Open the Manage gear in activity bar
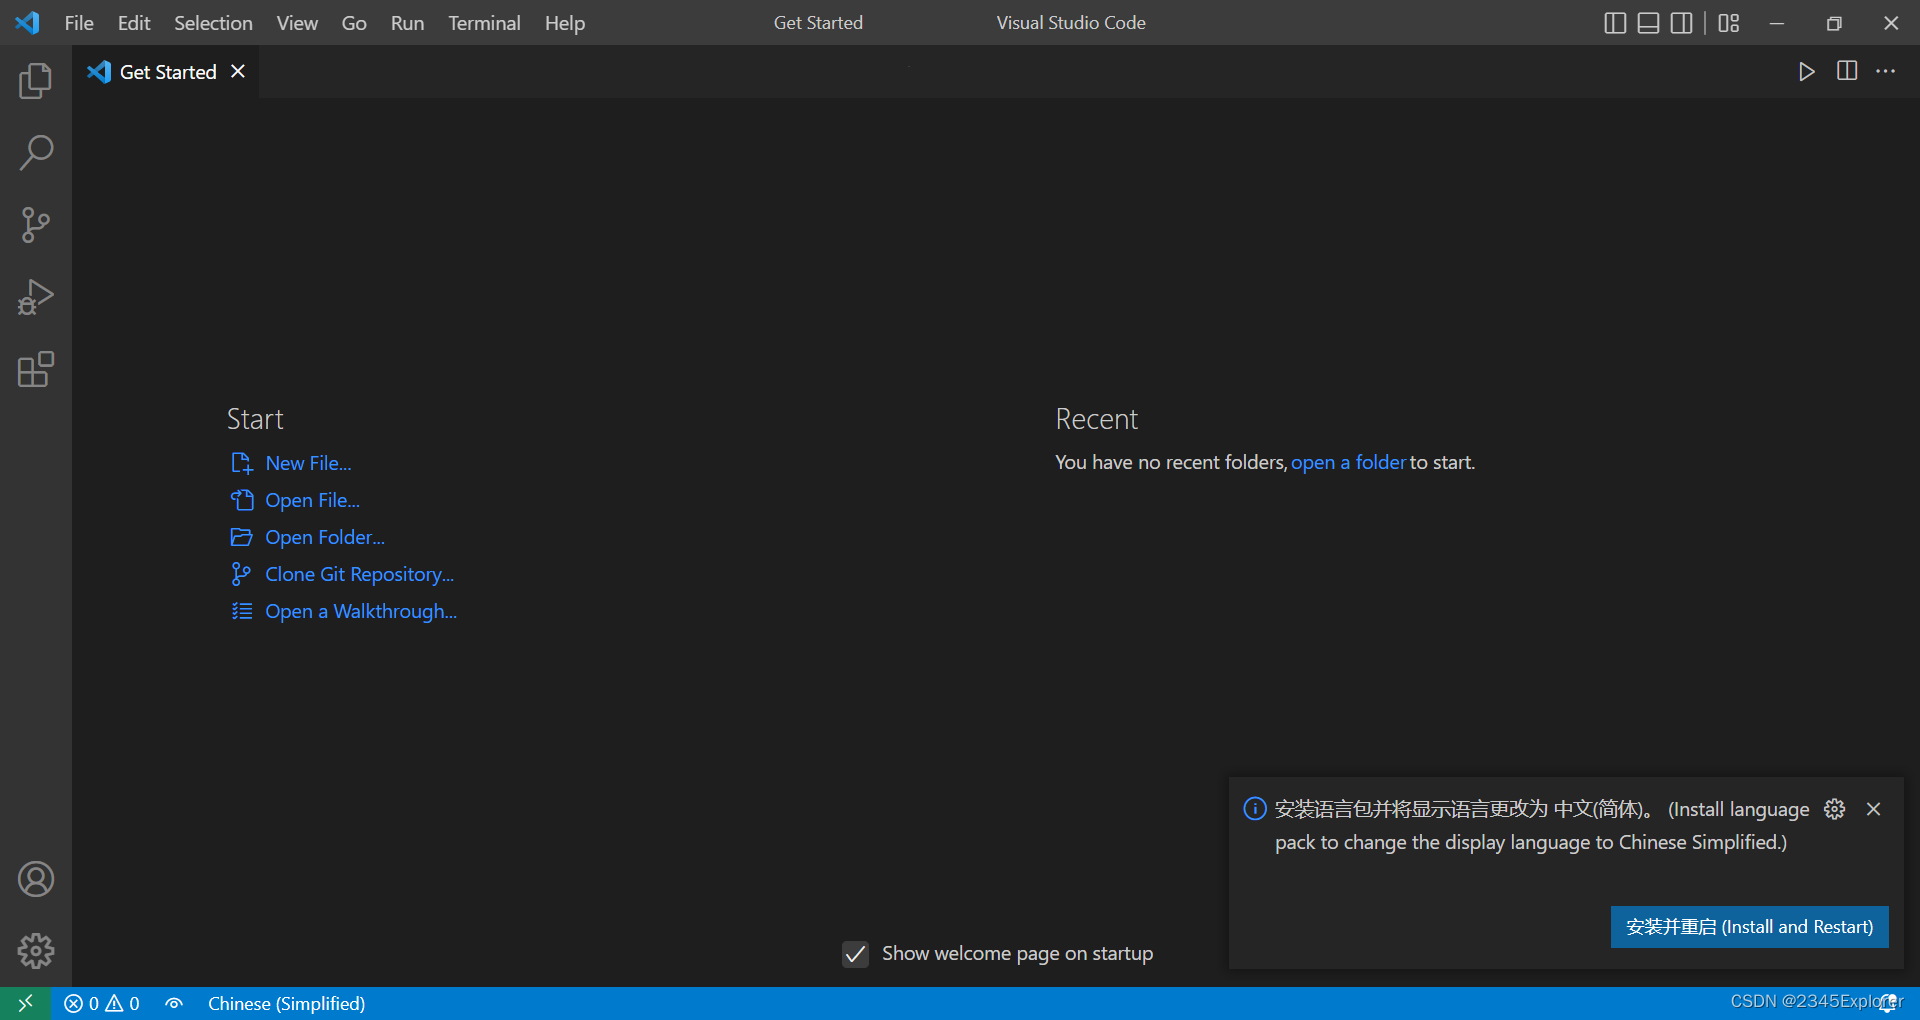The width and height of the screenshot is (1920, 1020). click(x=36, y=951)
